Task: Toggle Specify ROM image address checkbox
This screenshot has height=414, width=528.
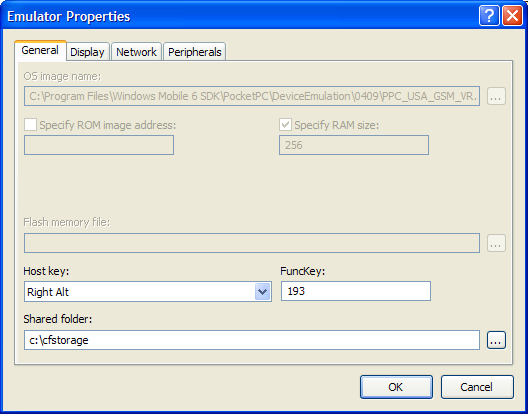Action: [x=30, y=125]
